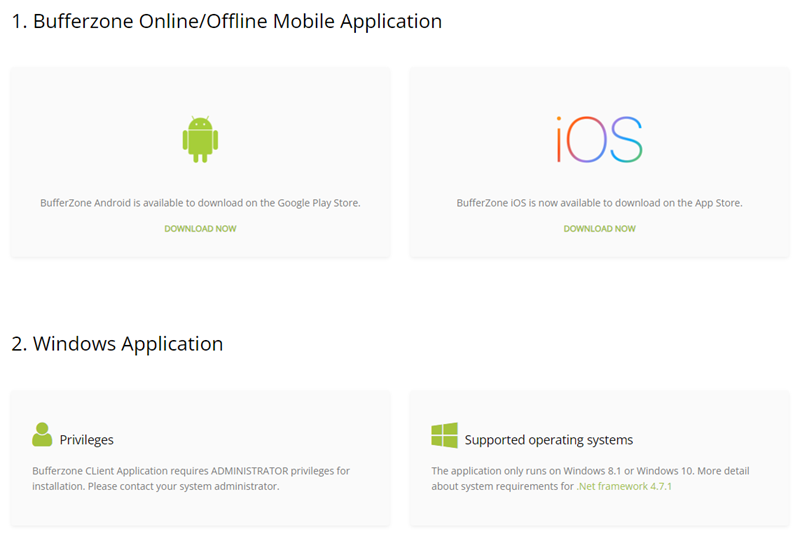The width and height of the screenshot is (800, 560).
Task: Click text about ADMINISTRATOR privileges requirement
Action: (191, 478)
